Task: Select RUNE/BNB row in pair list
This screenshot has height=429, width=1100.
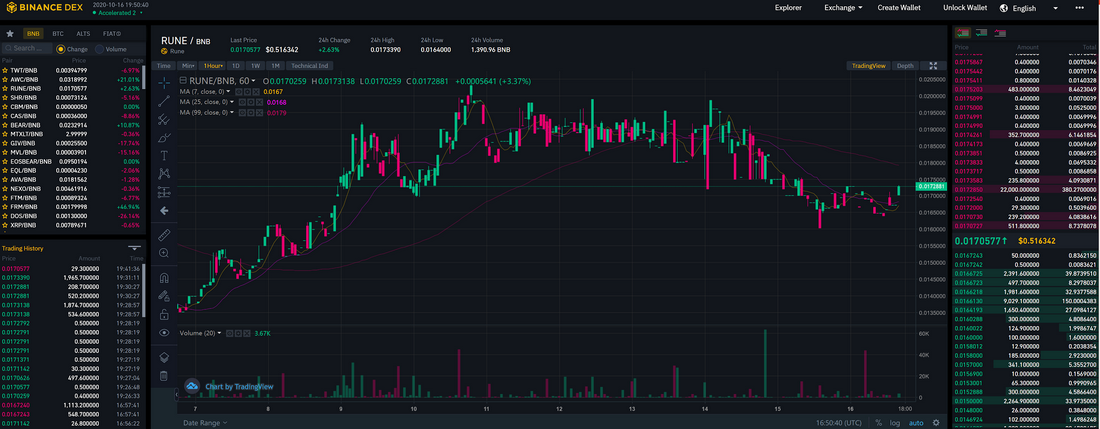Action: [72, 88]
